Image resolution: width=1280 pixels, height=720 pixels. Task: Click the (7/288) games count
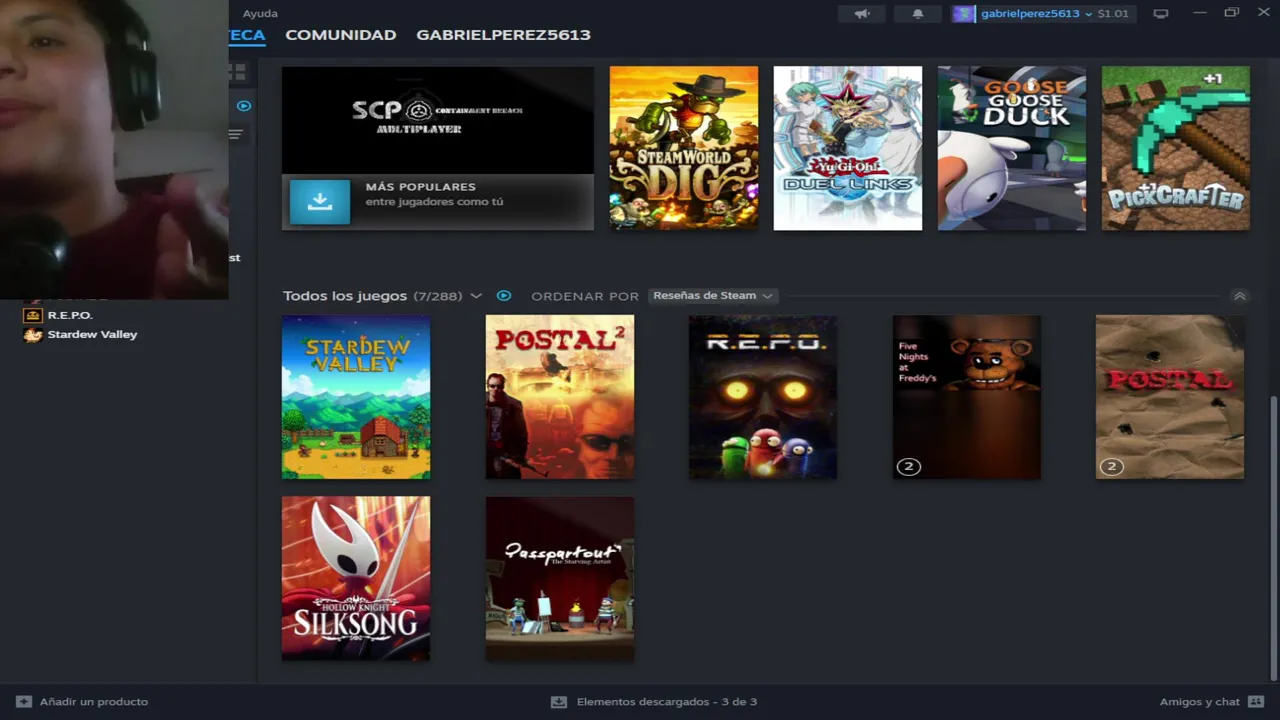438,296
